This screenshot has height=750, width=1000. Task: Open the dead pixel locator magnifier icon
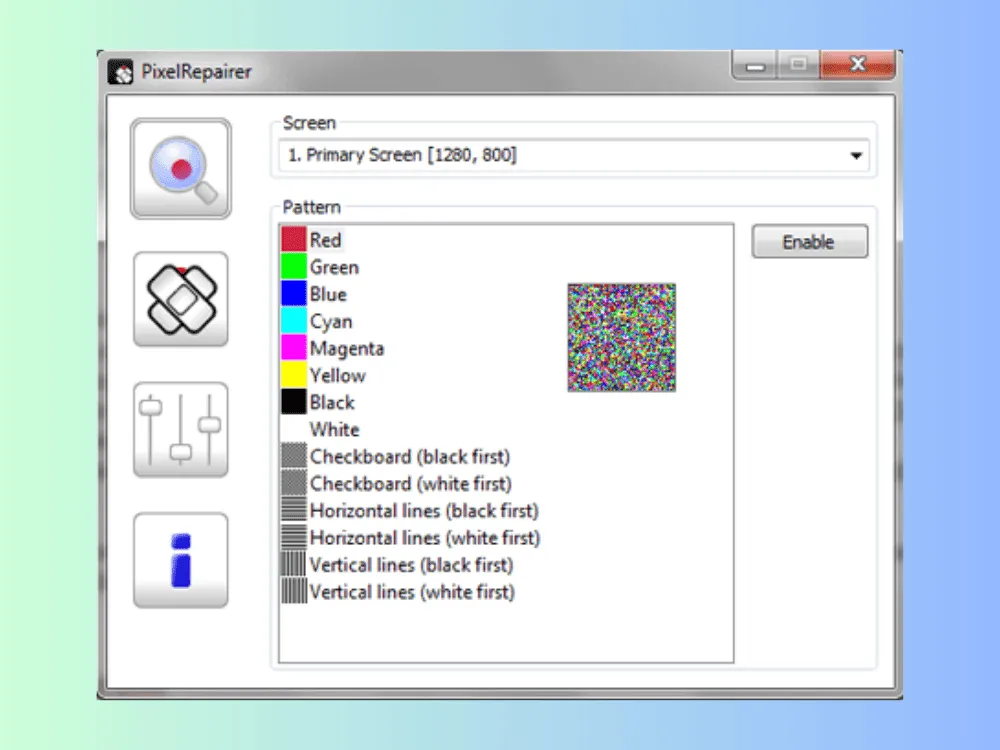pyautogui.click(x=180, y=168)
